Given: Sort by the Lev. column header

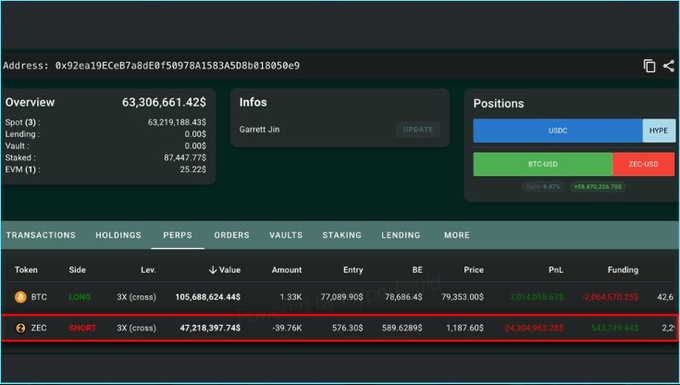Looking at the screenshot, I should [x=148, y=270].
